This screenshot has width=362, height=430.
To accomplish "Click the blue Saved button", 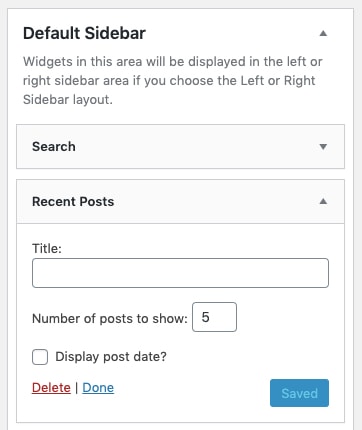I will point(299,393).
